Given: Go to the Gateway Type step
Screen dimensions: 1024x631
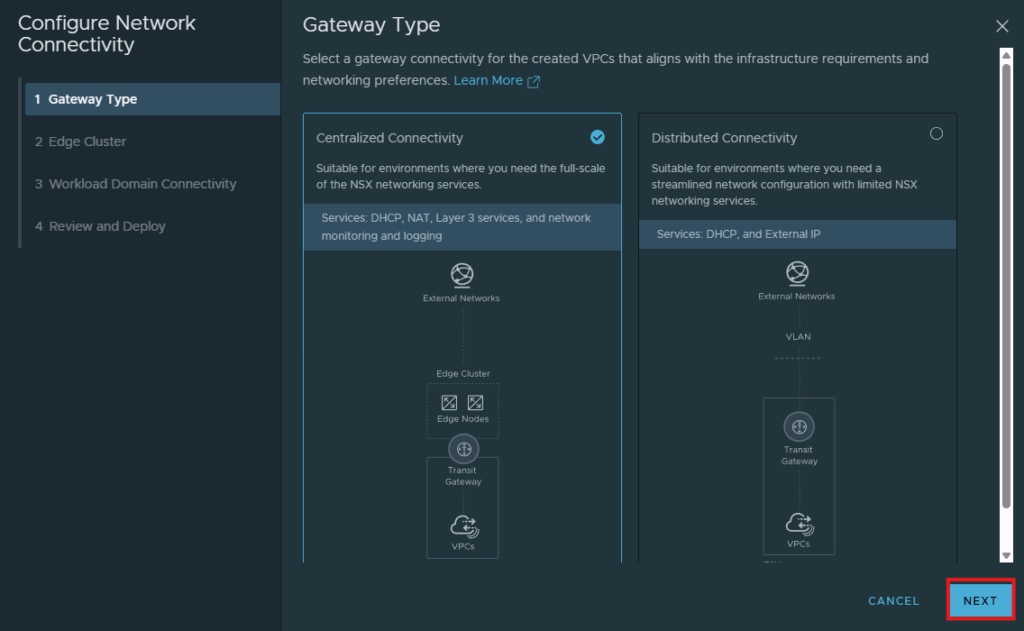Looking at the screenshot, I should click(x=153, y=99).
